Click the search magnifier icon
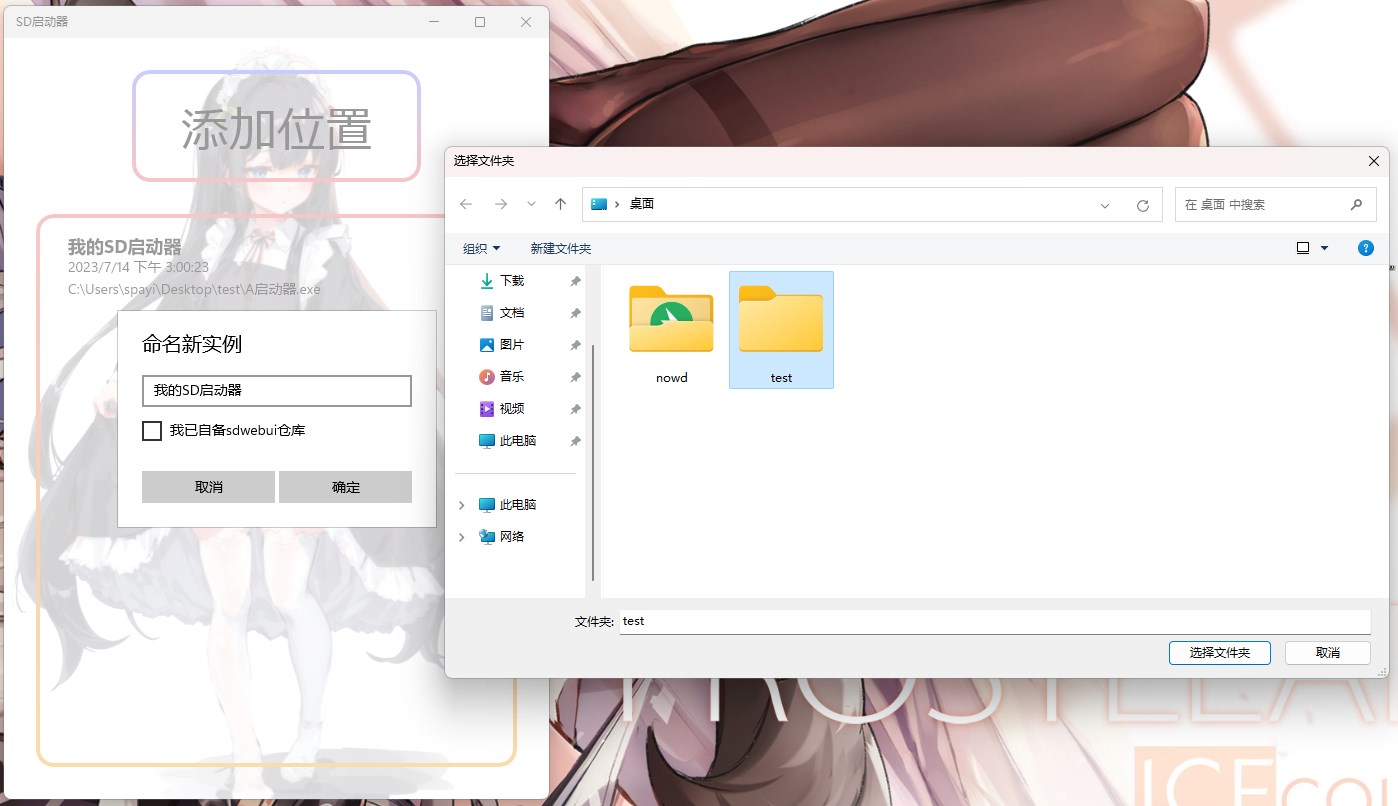Image resolution: width=1398 pixels, height=806 pixels. (x=1356, y=204)
